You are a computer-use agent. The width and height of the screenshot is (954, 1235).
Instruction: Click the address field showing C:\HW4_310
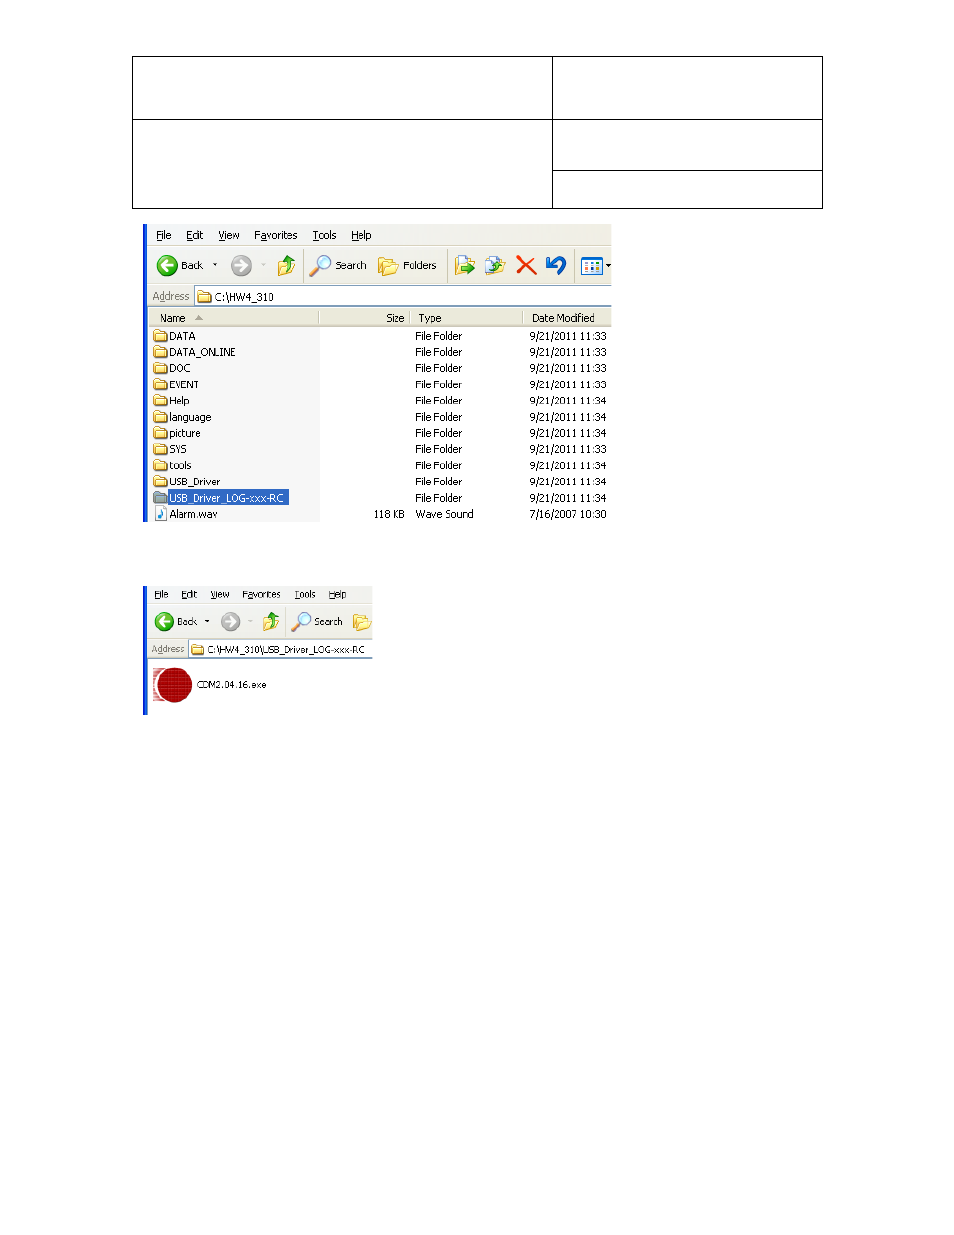click(402, 297)
